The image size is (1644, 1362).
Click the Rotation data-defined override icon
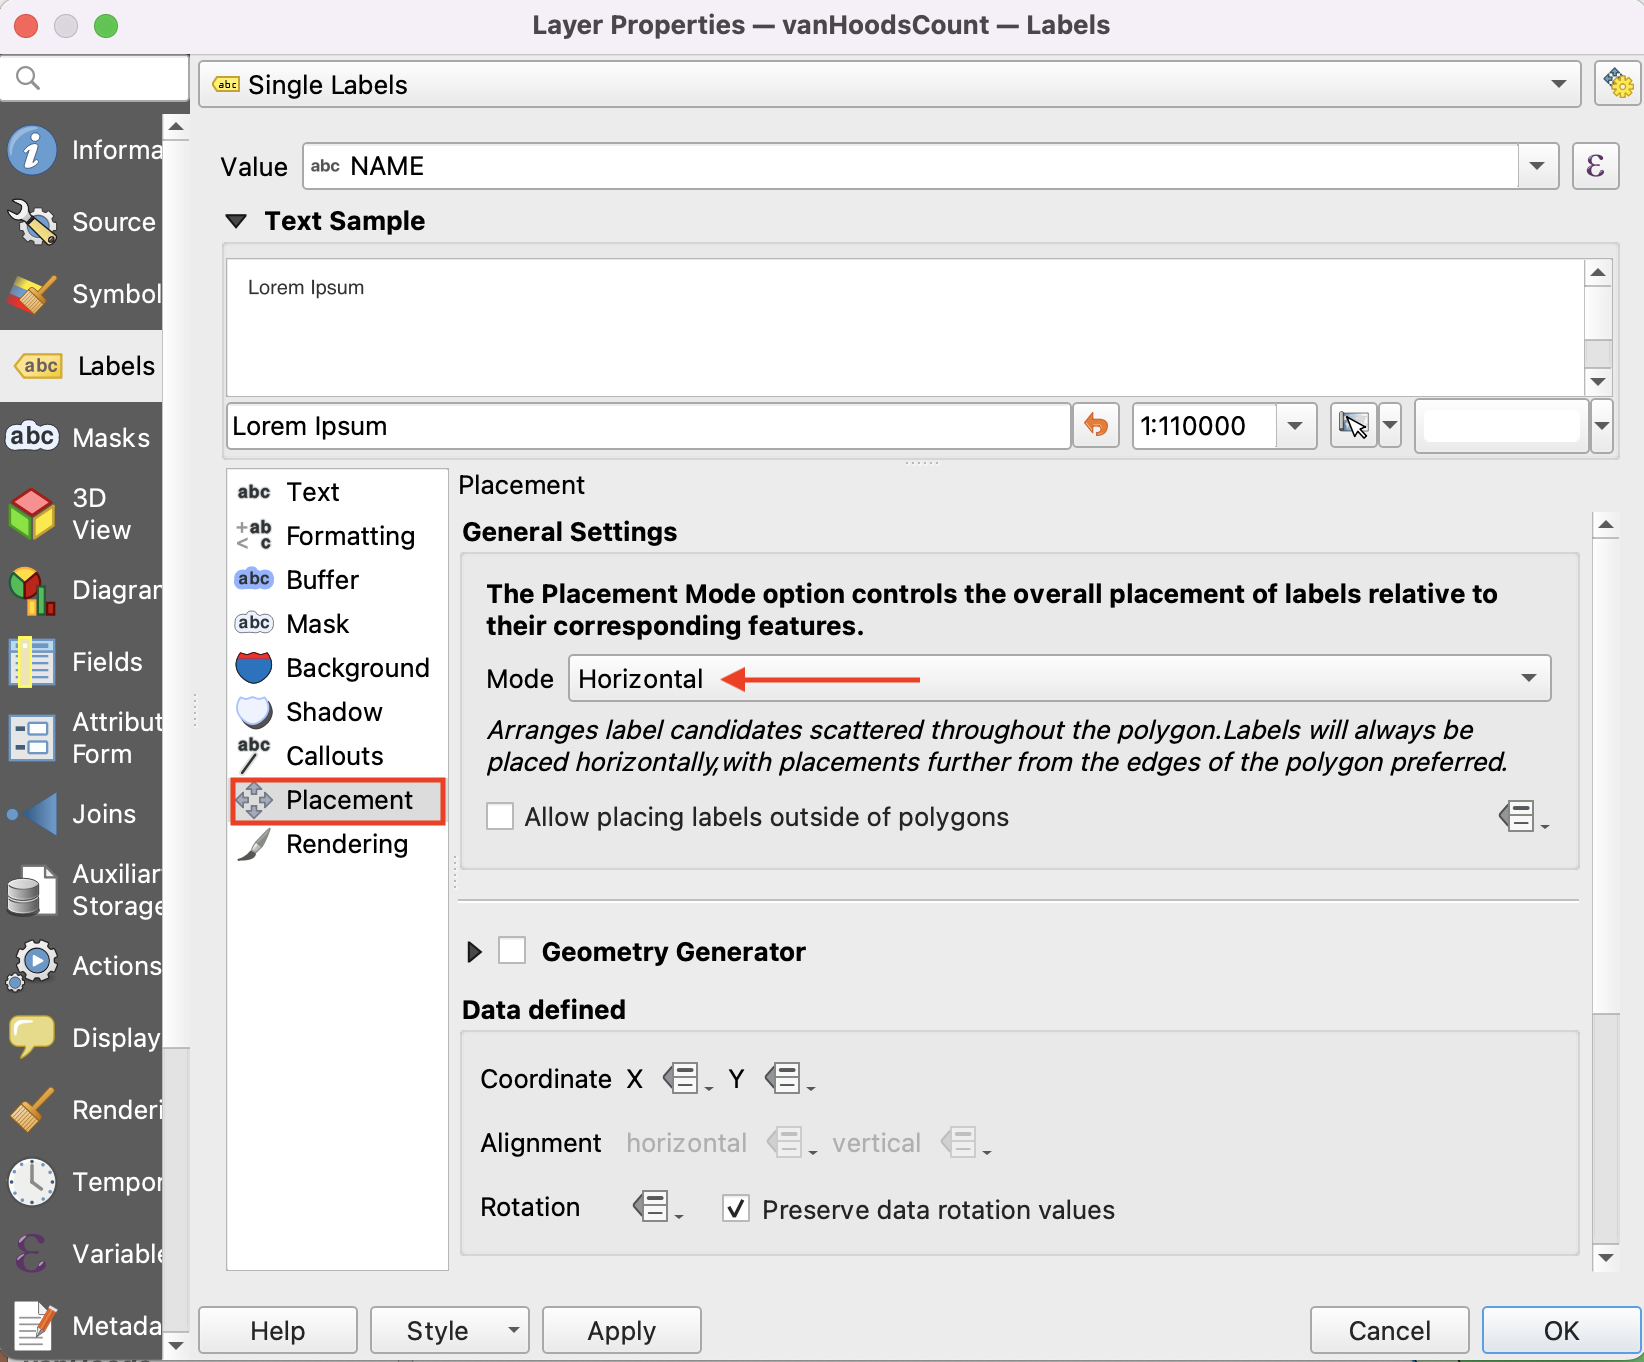pyautogui.click(x=653, y=1207)
